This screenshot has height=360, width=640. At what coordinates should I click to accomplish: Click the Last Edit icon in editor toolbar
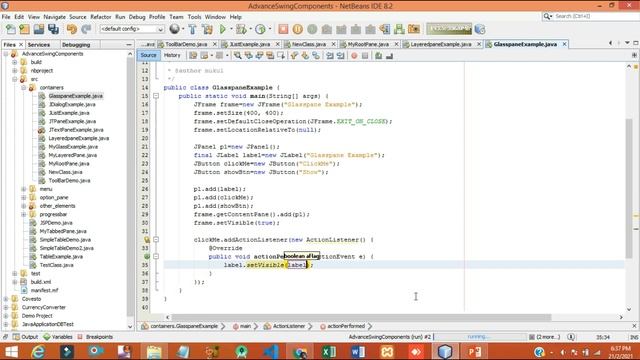(x=193, y=56)
